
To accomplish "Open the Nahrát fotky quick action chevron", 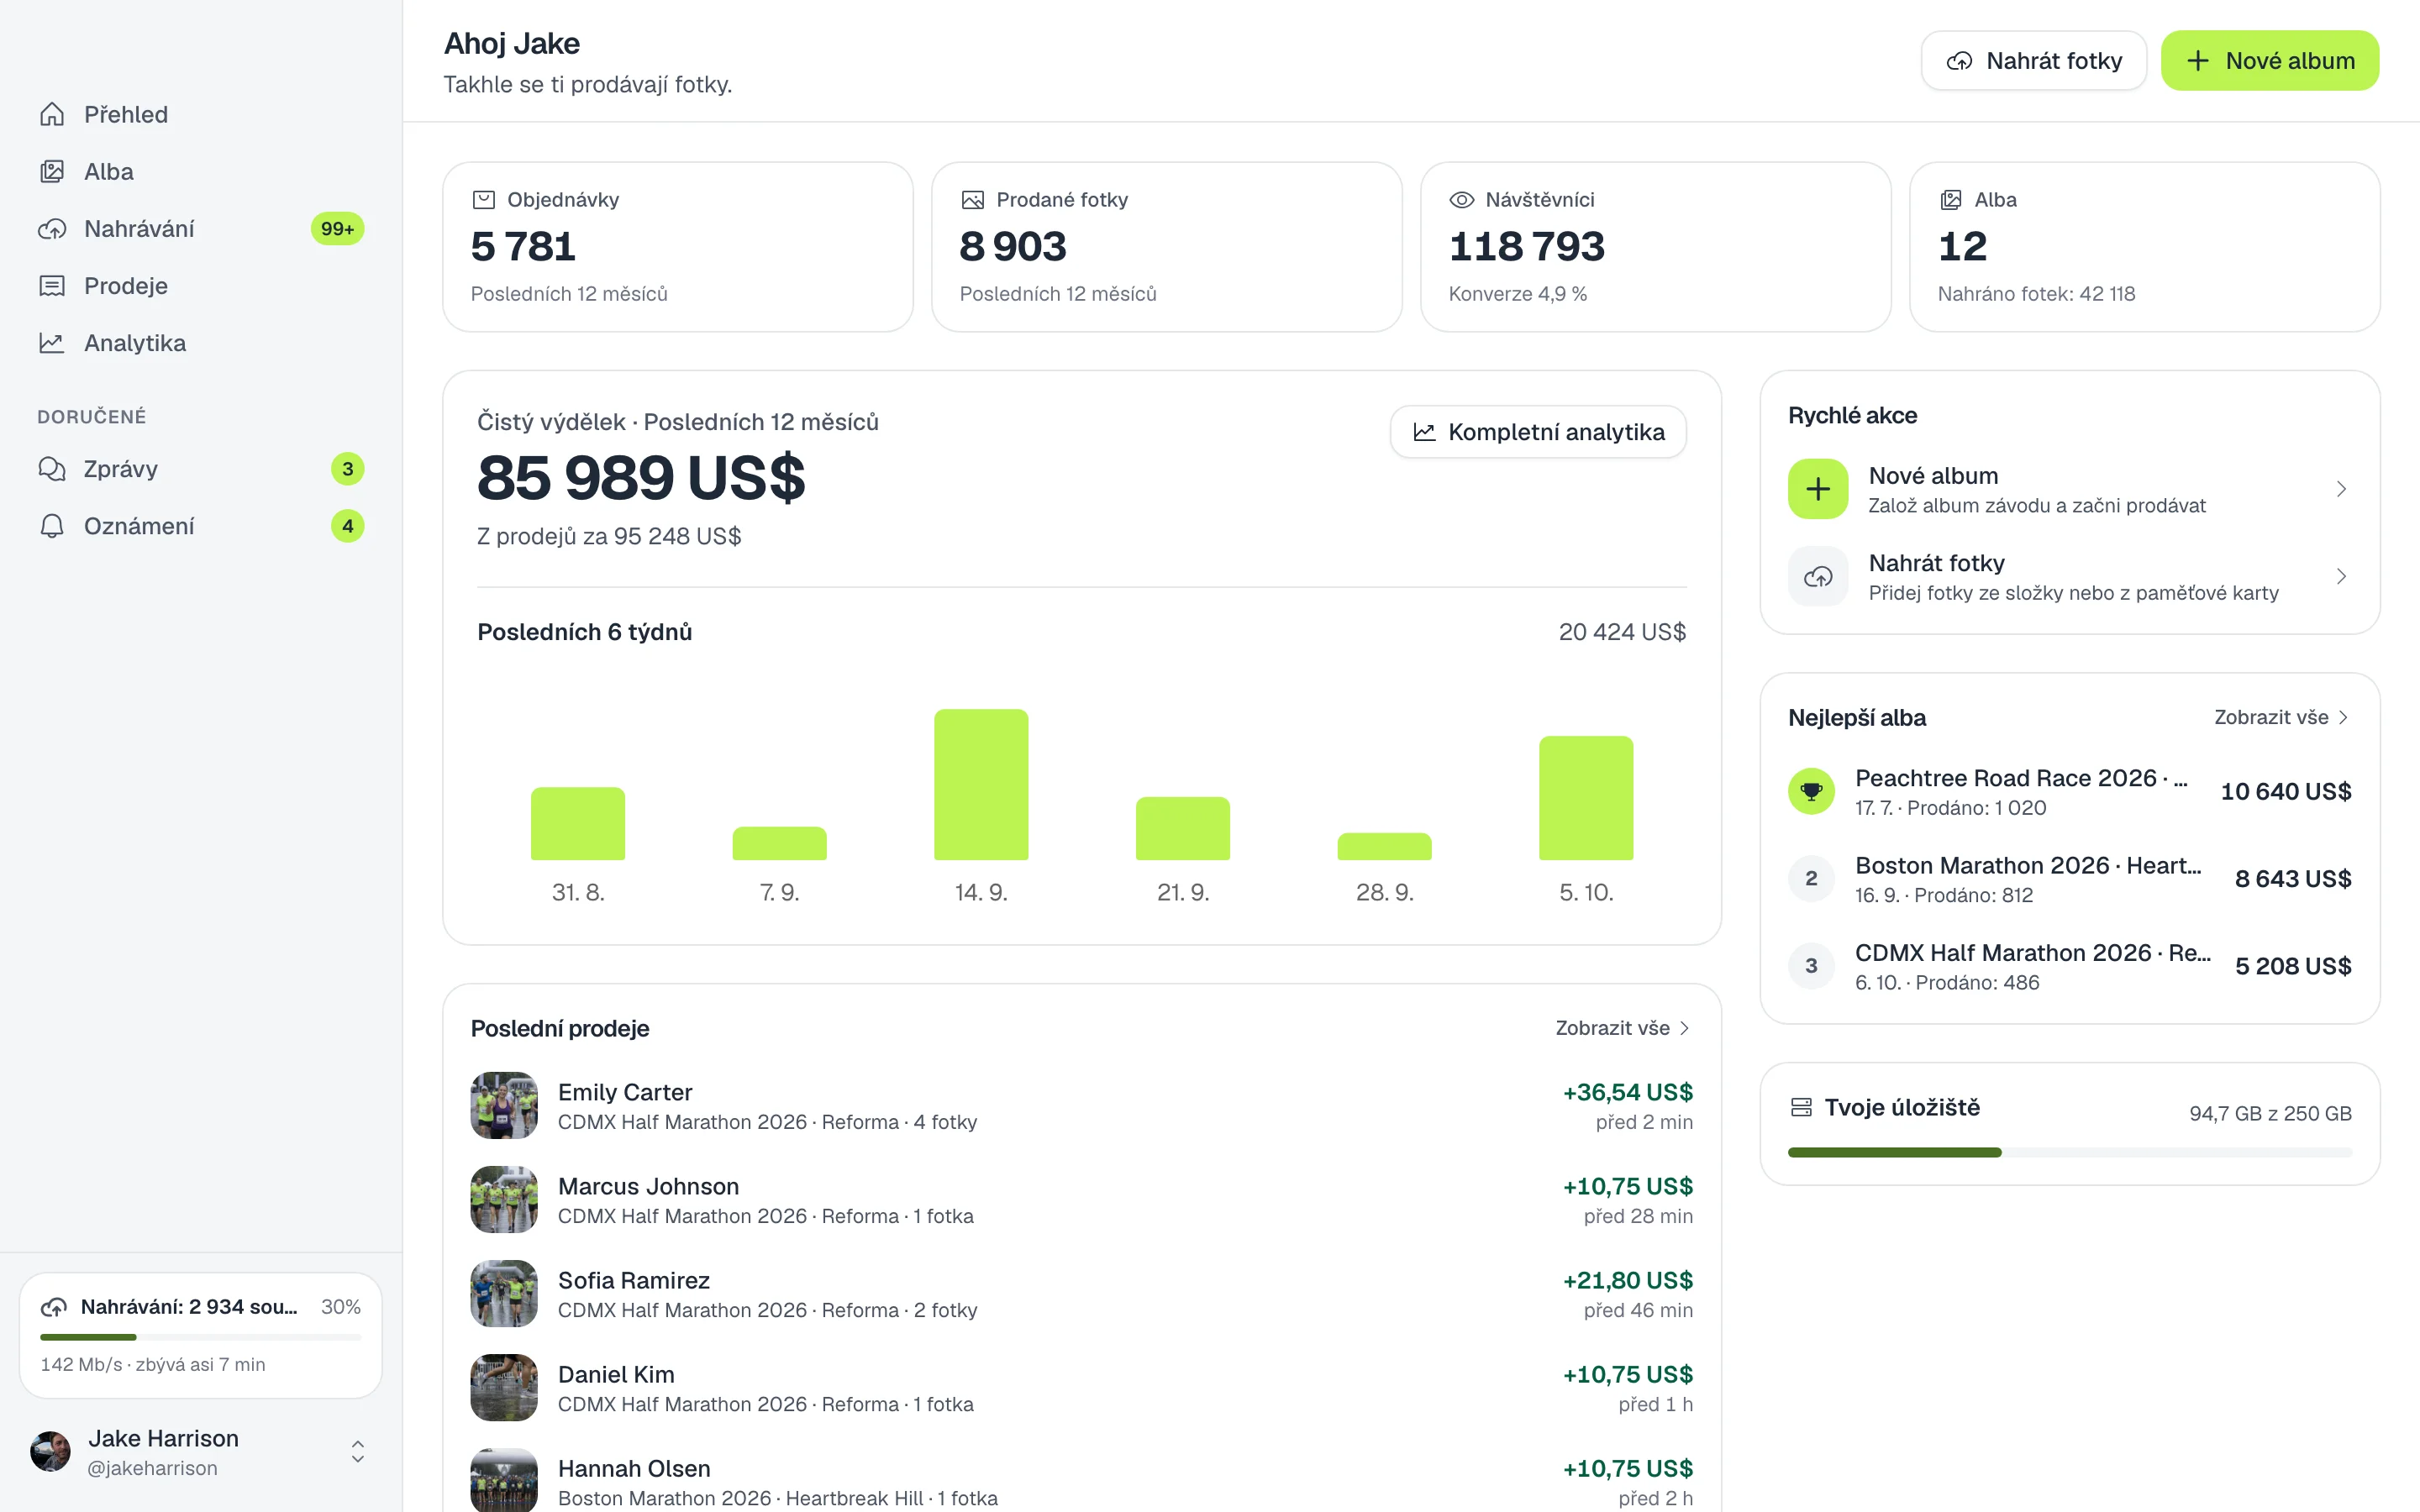I will [x=2340, y=577].
